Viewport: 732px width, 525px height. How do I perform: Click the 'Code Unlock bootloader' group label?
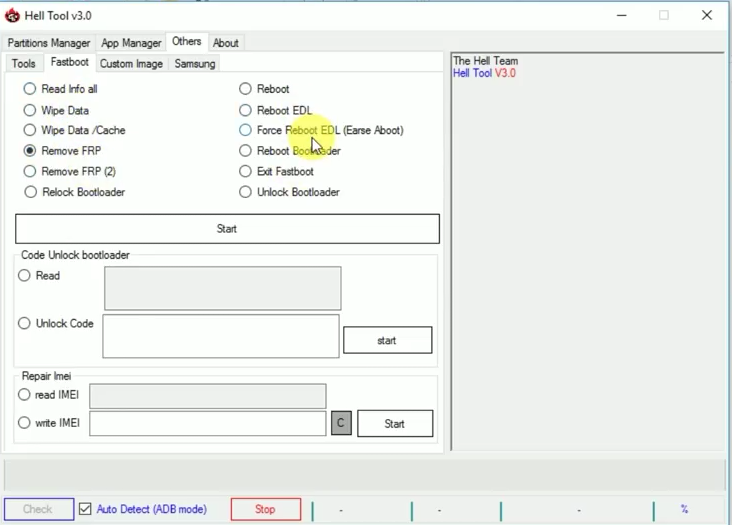point(75,255)
